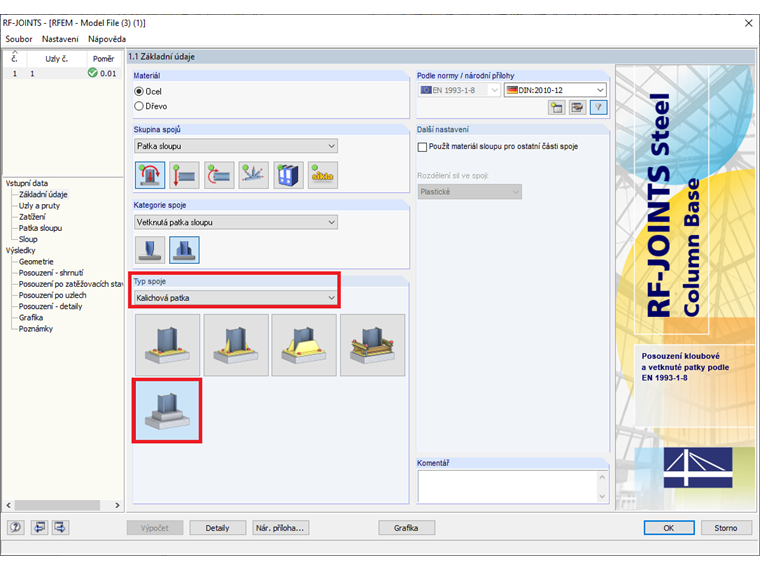The height and width of the screenshot is (570, 760).
Task: Select the column base joint group icon
Action: point(150,175)
